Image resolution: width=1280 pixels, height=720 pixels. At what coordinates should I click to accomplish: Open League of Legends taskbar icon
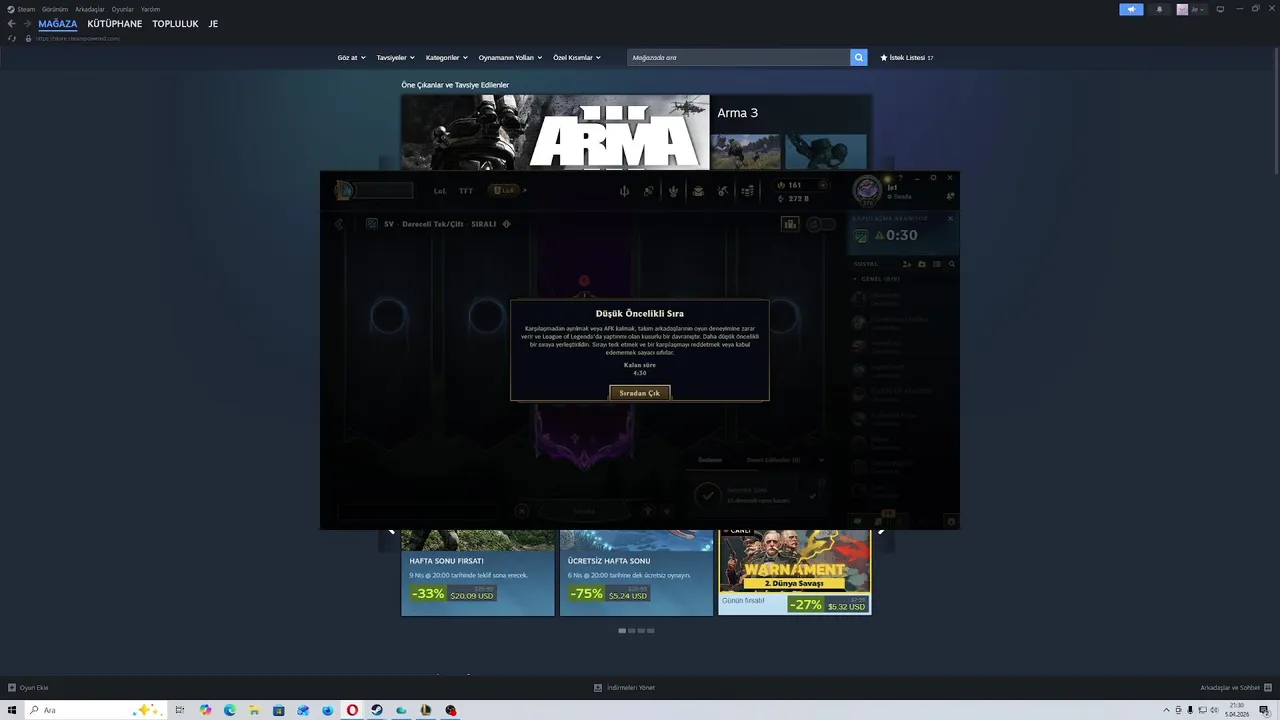[426, 710]
